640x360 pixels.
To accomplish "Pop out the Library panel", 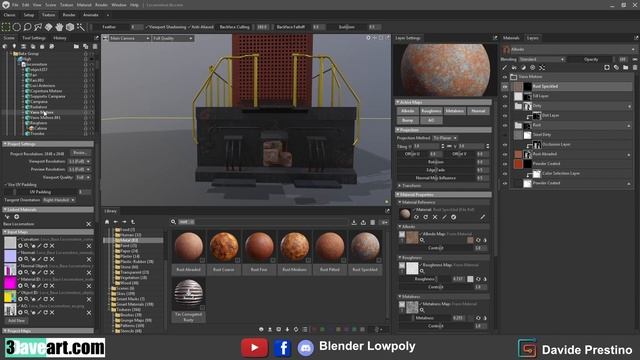I will coord(387,211).
